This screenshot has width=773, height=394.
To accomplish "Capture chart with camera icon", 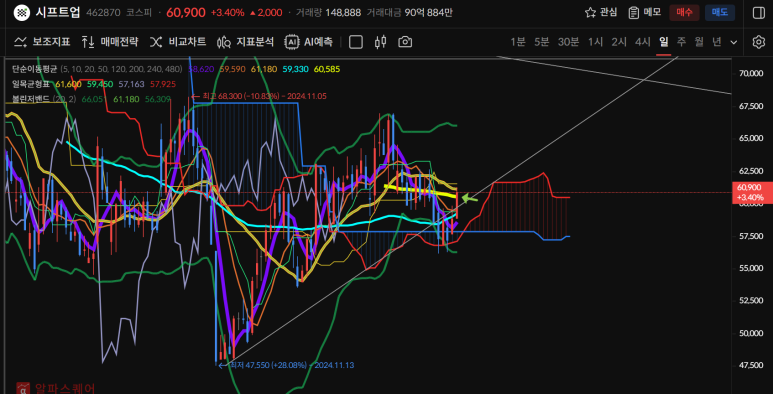I will point(405,42).
